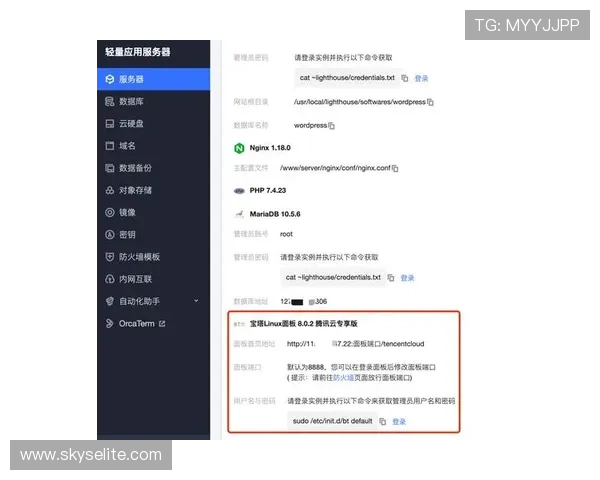600x480 pixels.
Task: Click the MariaDB 10.5.6 heading
Action: point(275,214)
